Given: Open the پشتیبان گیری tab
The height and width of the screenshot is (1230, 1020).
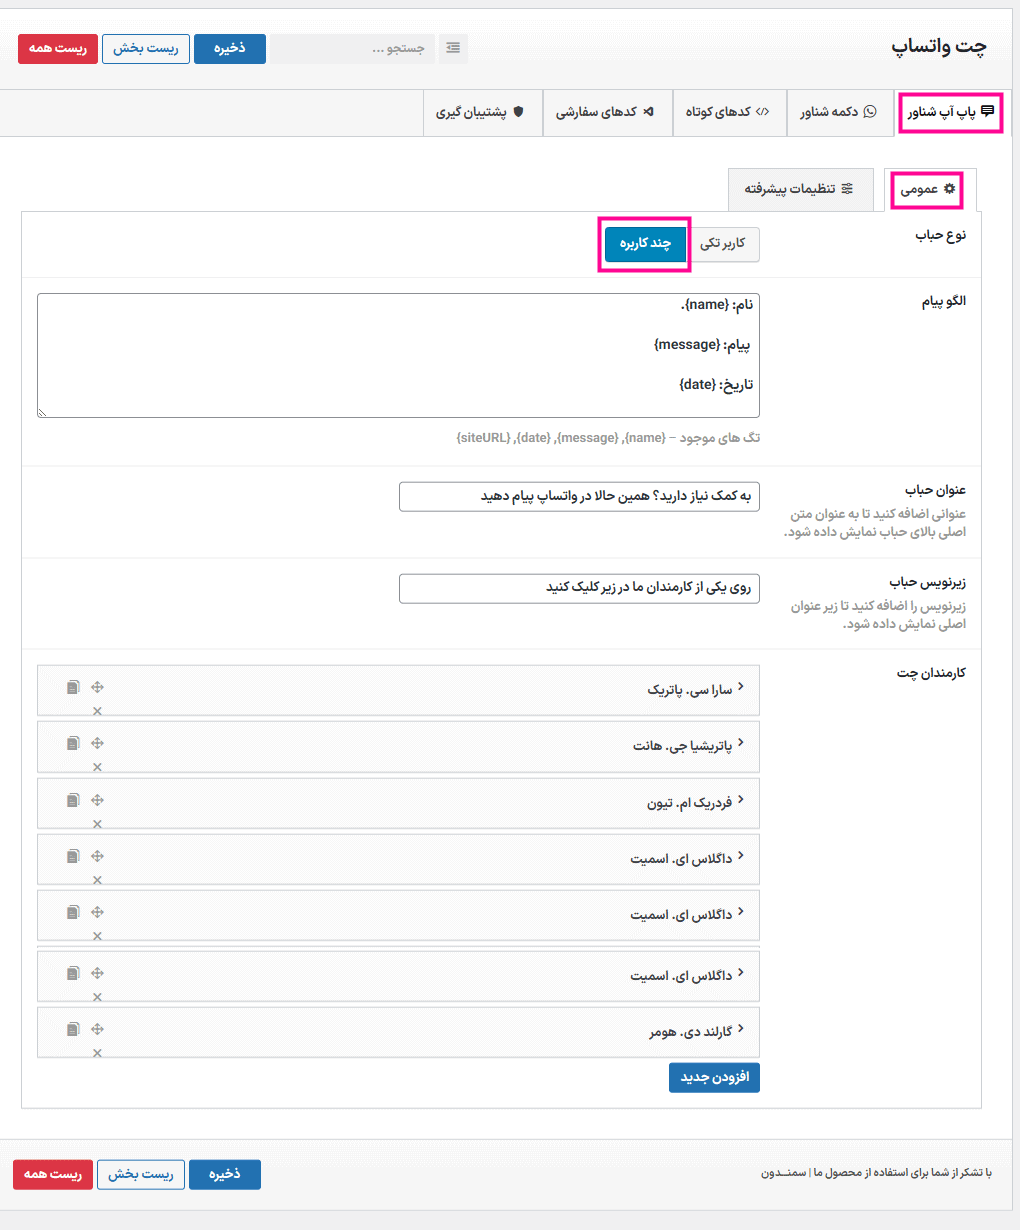Looking at the screenshot, I should coord(480,112).
